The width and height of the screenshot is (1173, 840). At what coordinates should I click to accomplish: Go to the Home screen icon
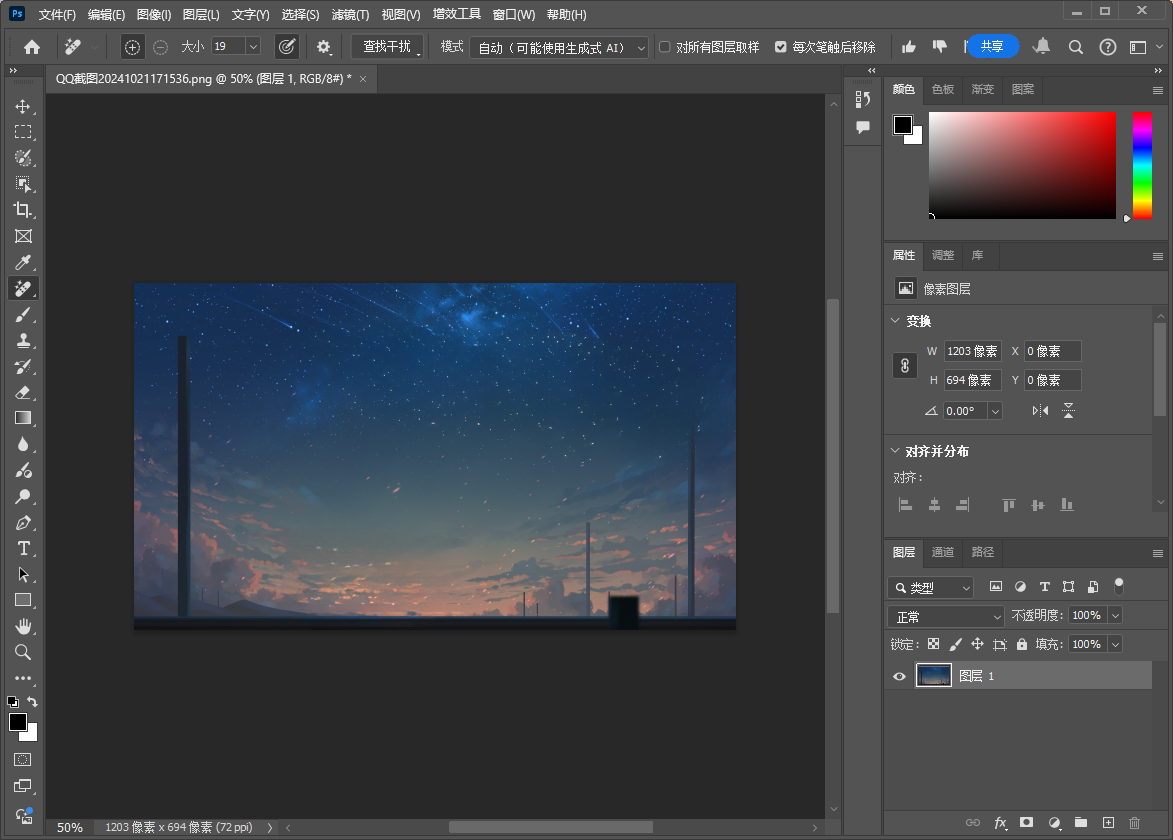[x=31, y=47]
